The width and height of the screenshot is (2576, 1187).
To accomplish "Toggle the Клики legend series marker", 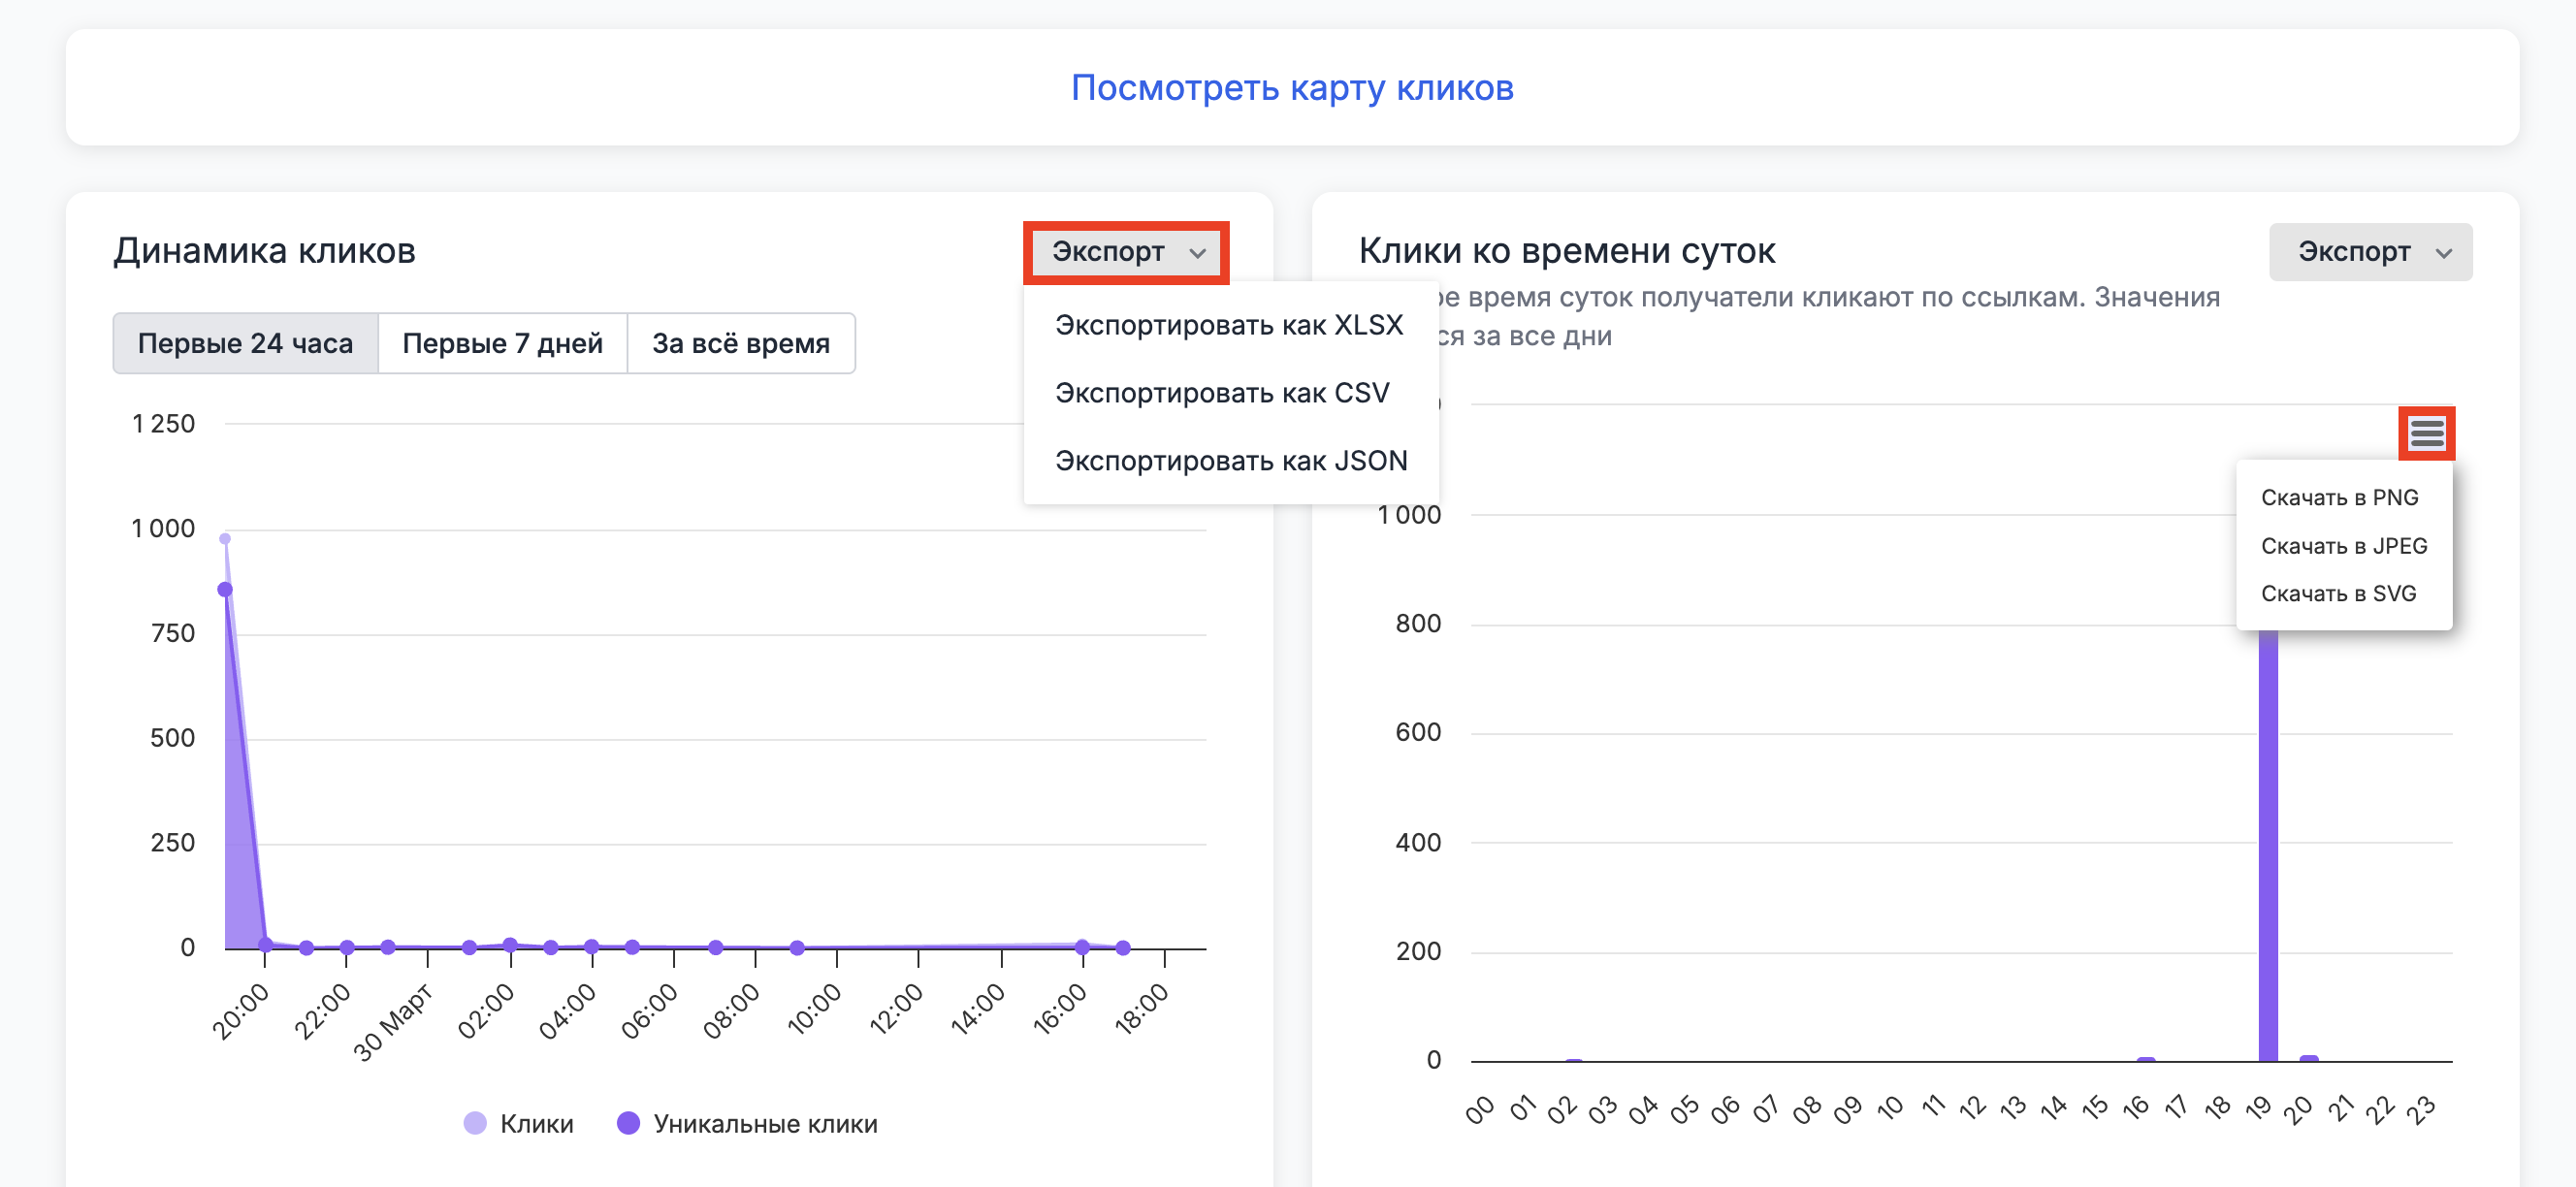I will coord(475,1123).
